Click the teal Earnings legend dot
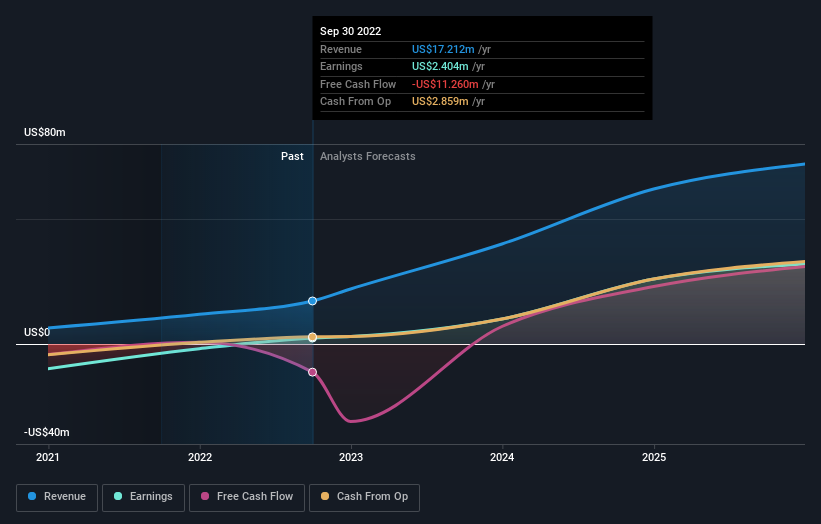This screenshot has width=821, height=524. 118,496
